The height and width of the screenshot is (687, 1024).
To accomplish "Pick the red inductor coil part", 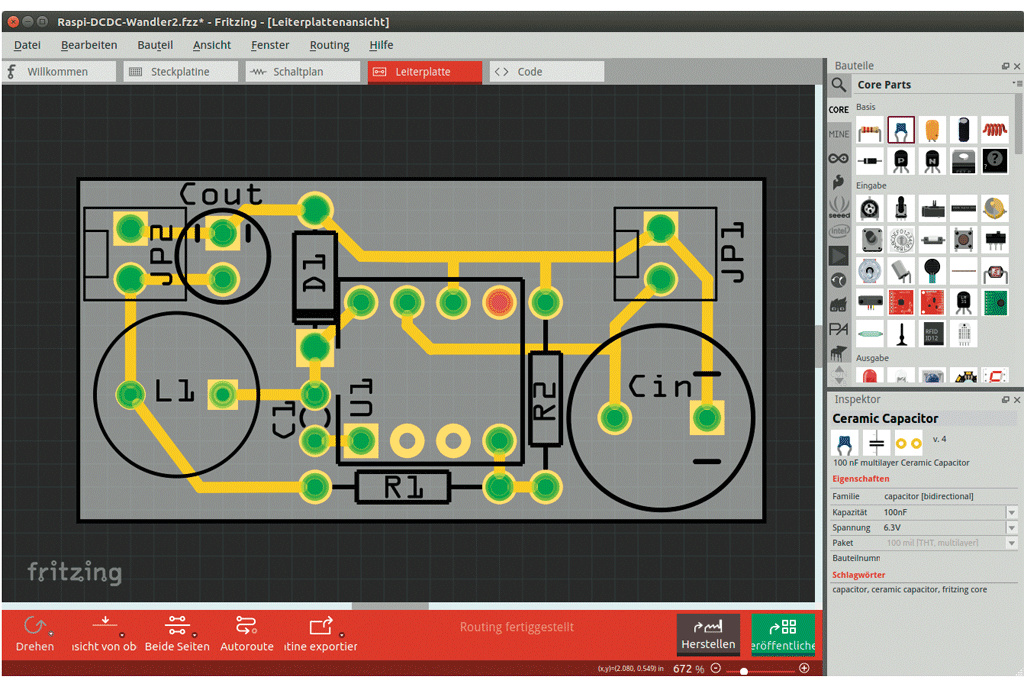I will [x=994, y=130].
